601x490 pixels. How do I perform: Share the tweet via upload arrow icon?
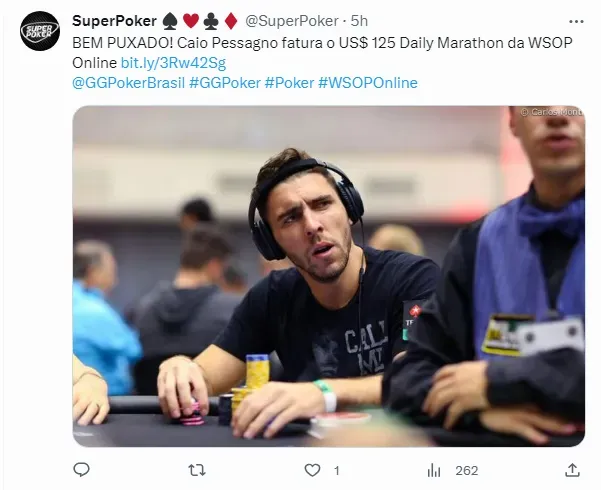(x=572, y=470)
